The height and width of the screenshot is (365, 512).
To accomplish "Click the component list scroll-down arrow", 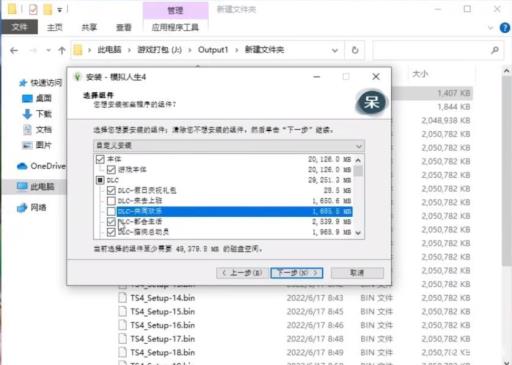I will tap(358, 233).
